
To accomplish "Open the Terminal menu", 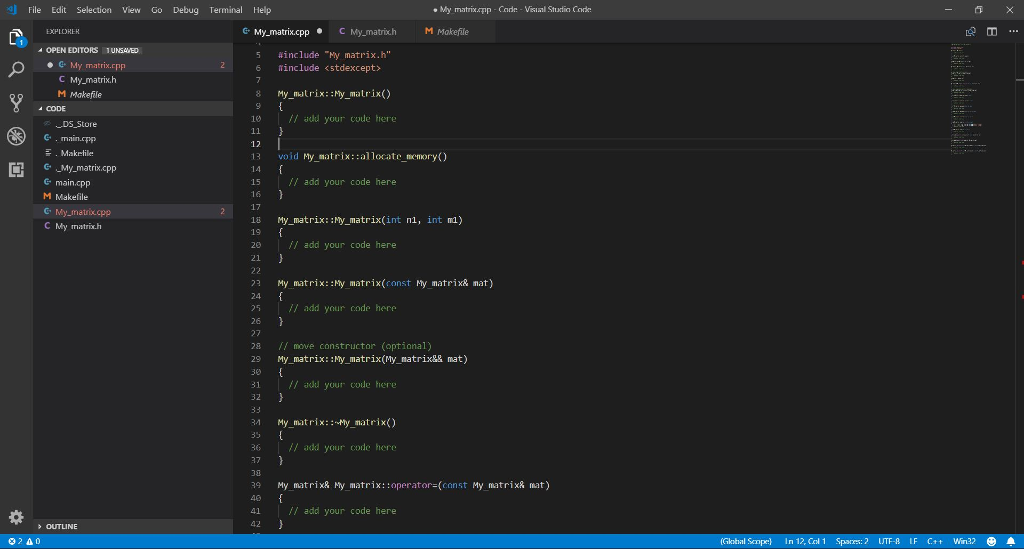I will 225,10.
